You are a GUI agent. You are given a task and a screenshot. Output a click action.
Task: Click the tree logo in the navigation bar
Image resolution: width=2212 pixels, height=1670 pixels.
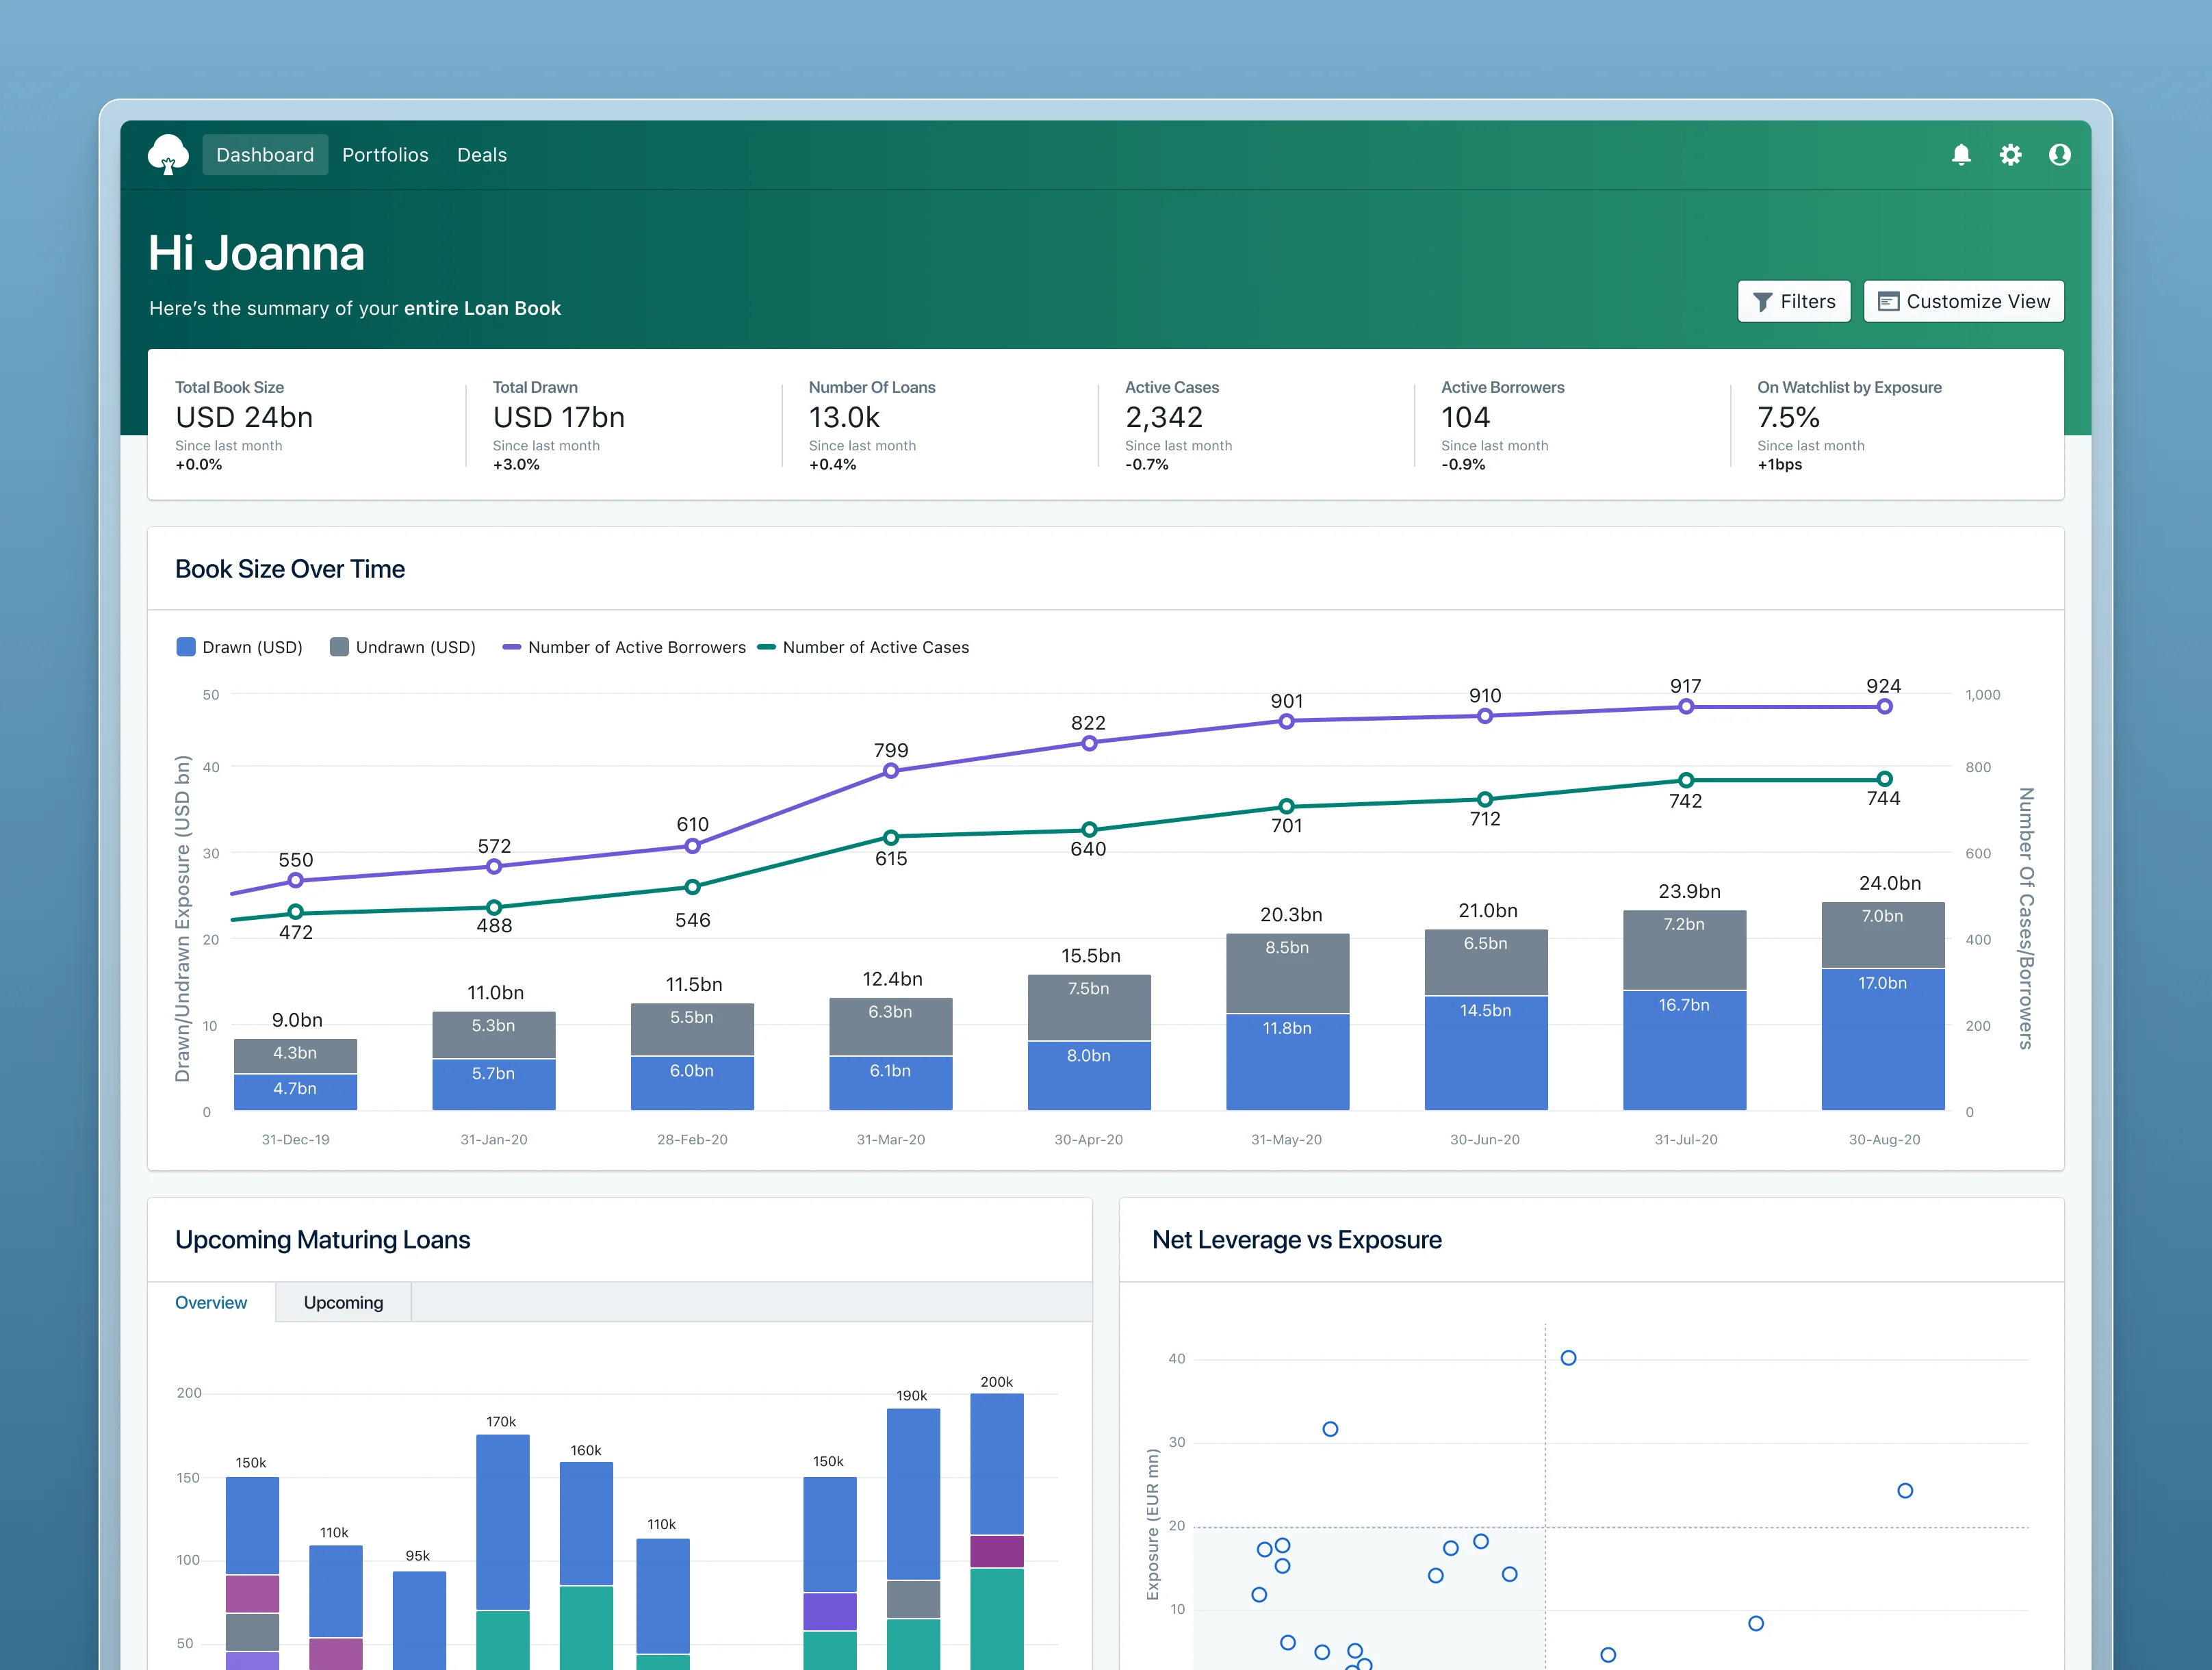(x=169, y=154)
